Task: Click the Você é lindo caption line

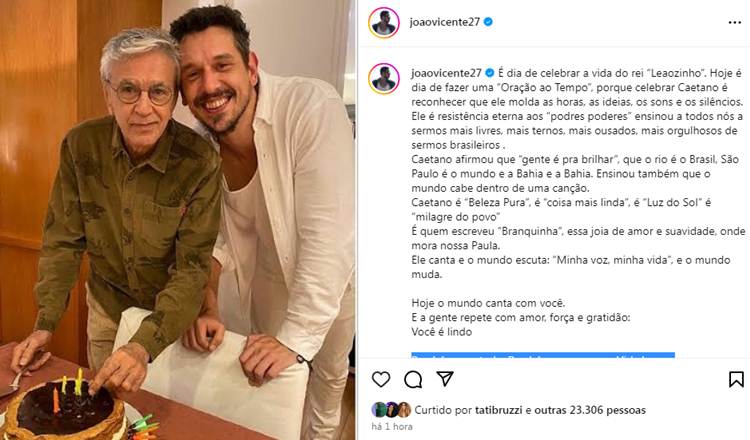Action: pyautogui.click(x=441, y=332)
